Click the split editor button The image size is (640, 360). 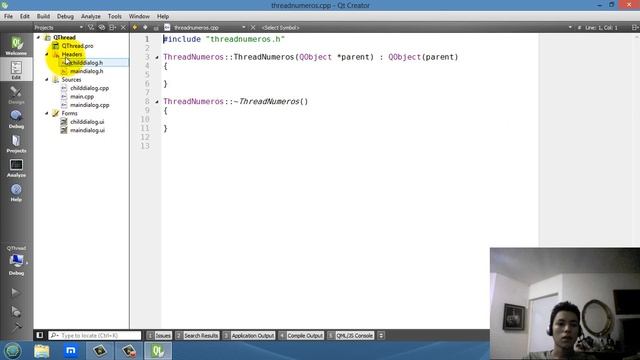[635, 27]
